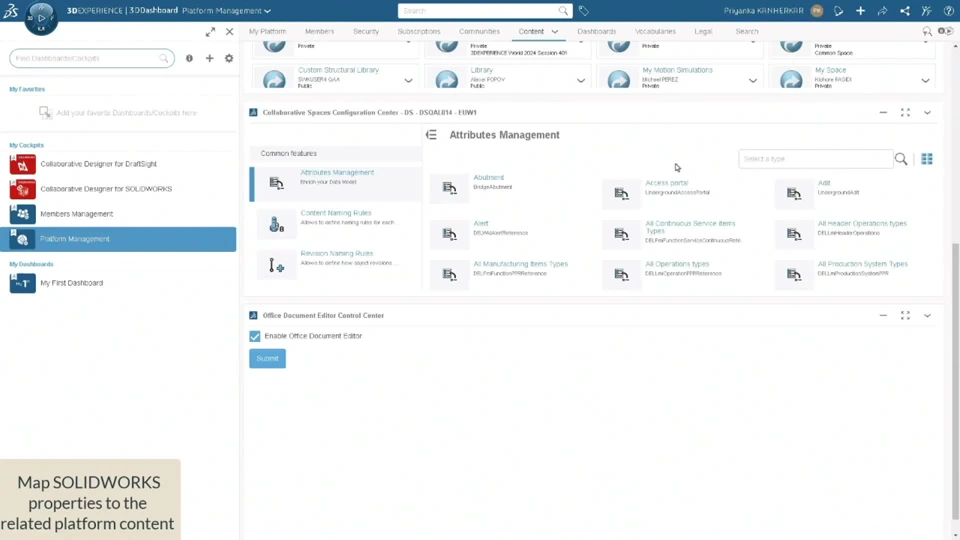This screenshot has height=540, width=960.
Task: Click the search magnifier in top bar
Action: point(563,10)
